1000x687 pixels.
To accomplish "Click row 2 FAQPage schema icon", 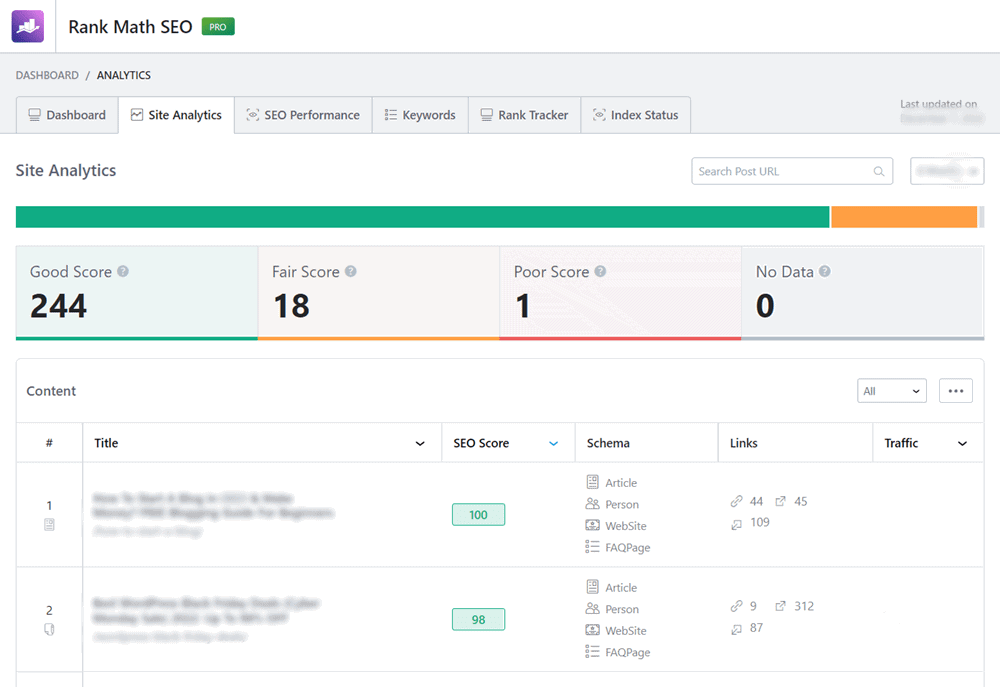I will pyautogui.click(x=592, y=651).
